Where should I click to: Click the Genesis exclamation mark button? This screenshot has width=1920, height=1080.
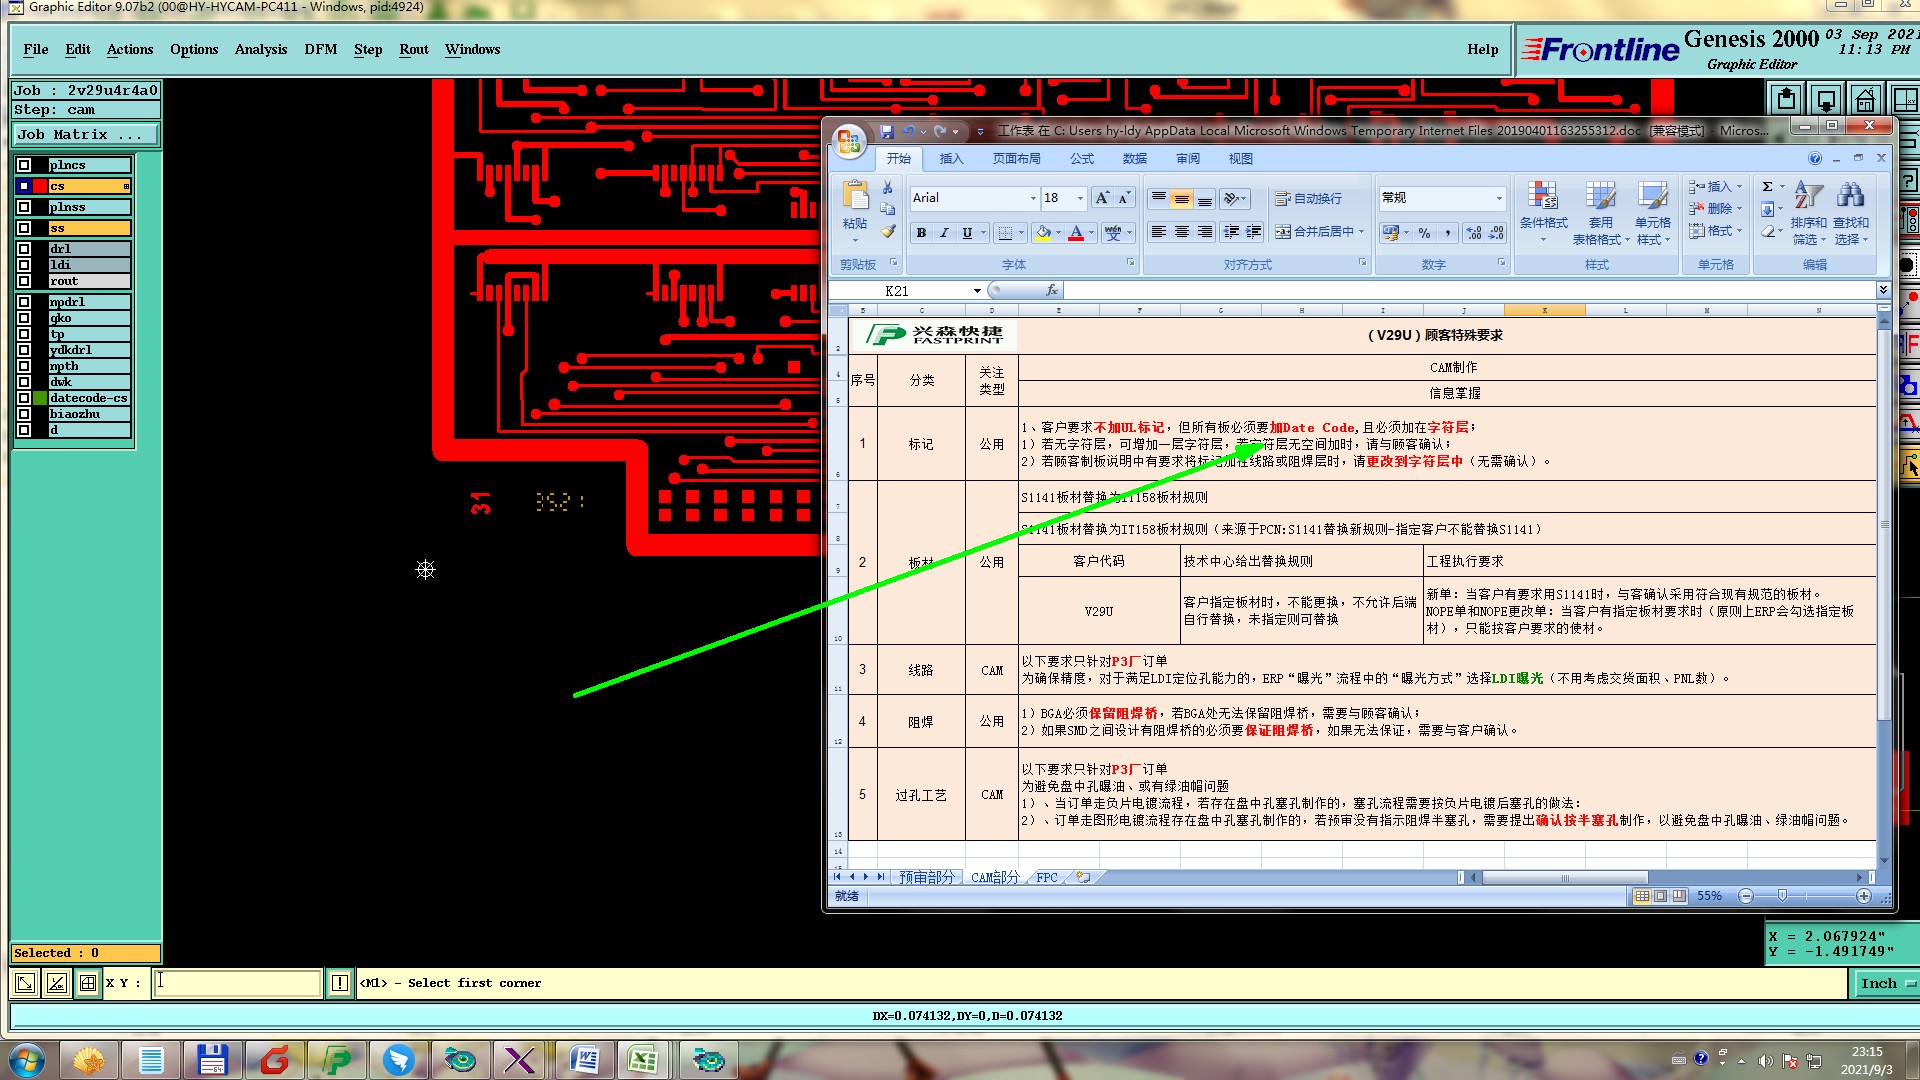[x=340, y=983]
